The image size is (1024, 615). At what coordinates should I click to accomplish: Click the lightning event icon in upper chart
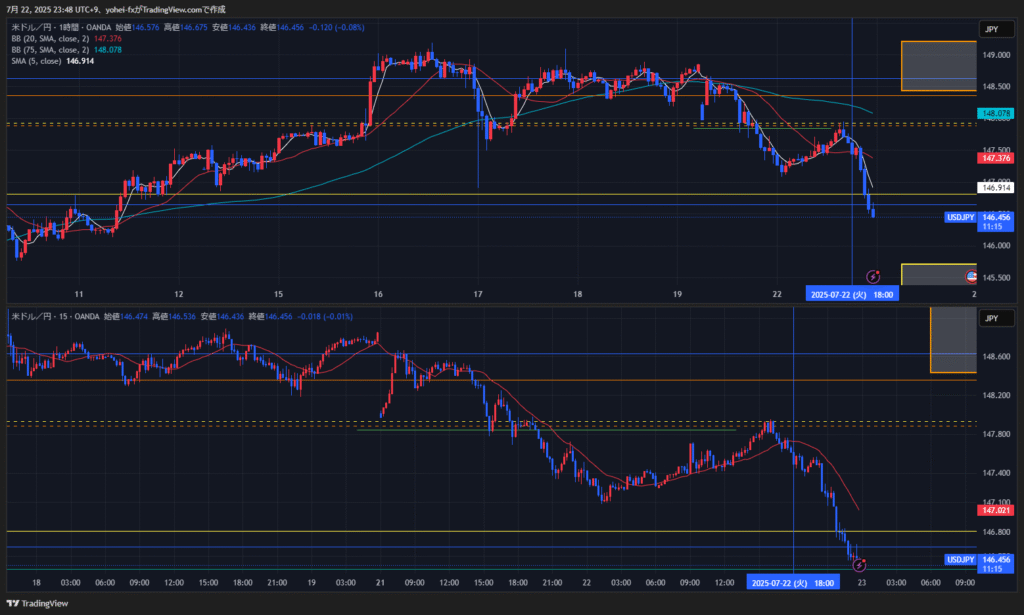[x=872, y=276]
